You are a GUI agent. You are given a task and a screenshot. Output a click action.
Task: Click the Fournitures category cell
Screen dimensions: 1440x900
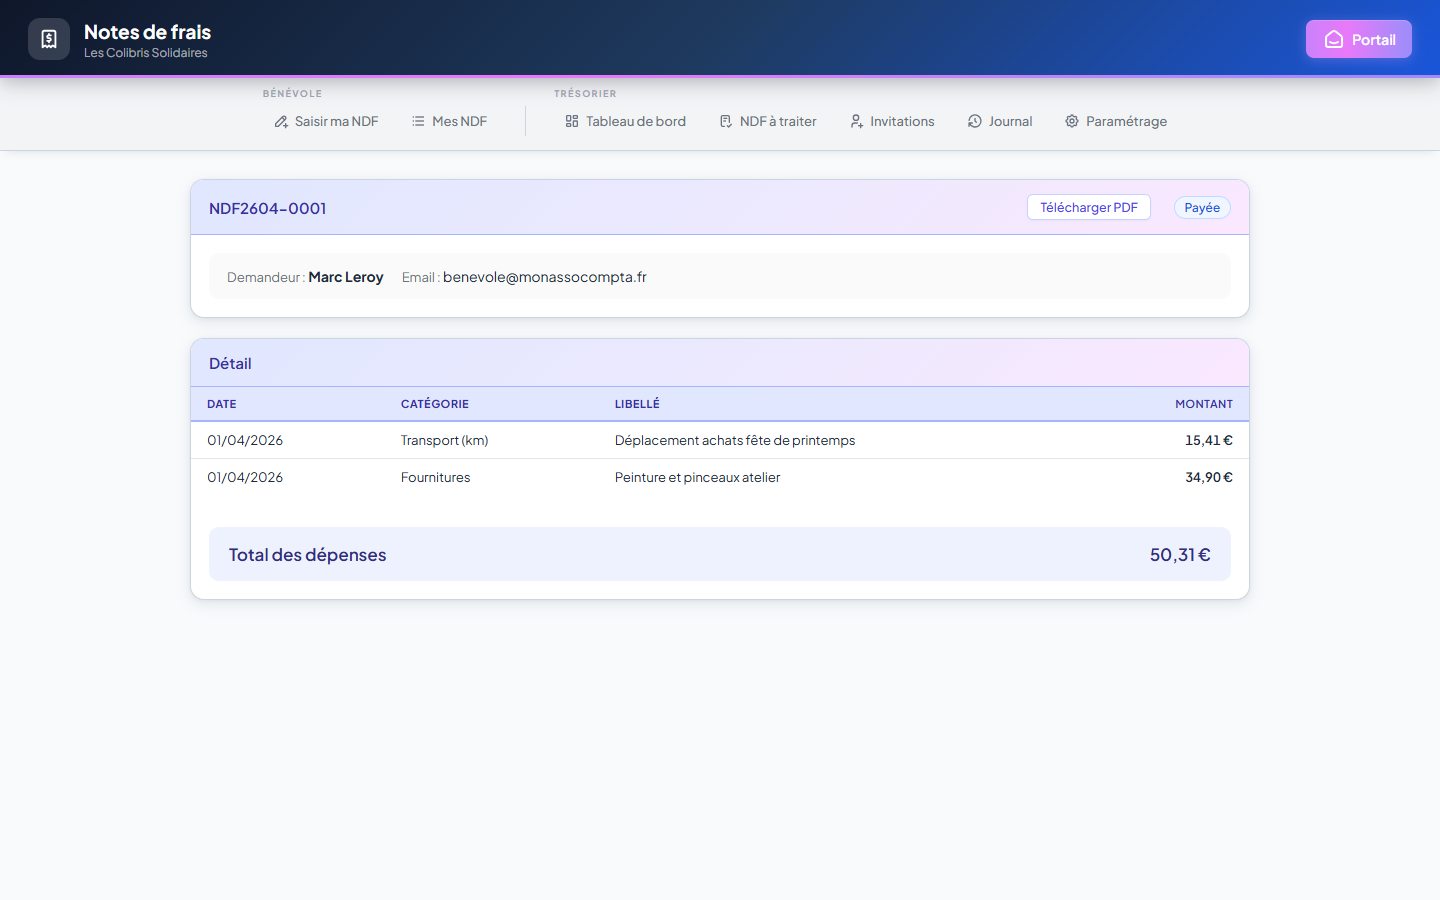coord(435,477)
